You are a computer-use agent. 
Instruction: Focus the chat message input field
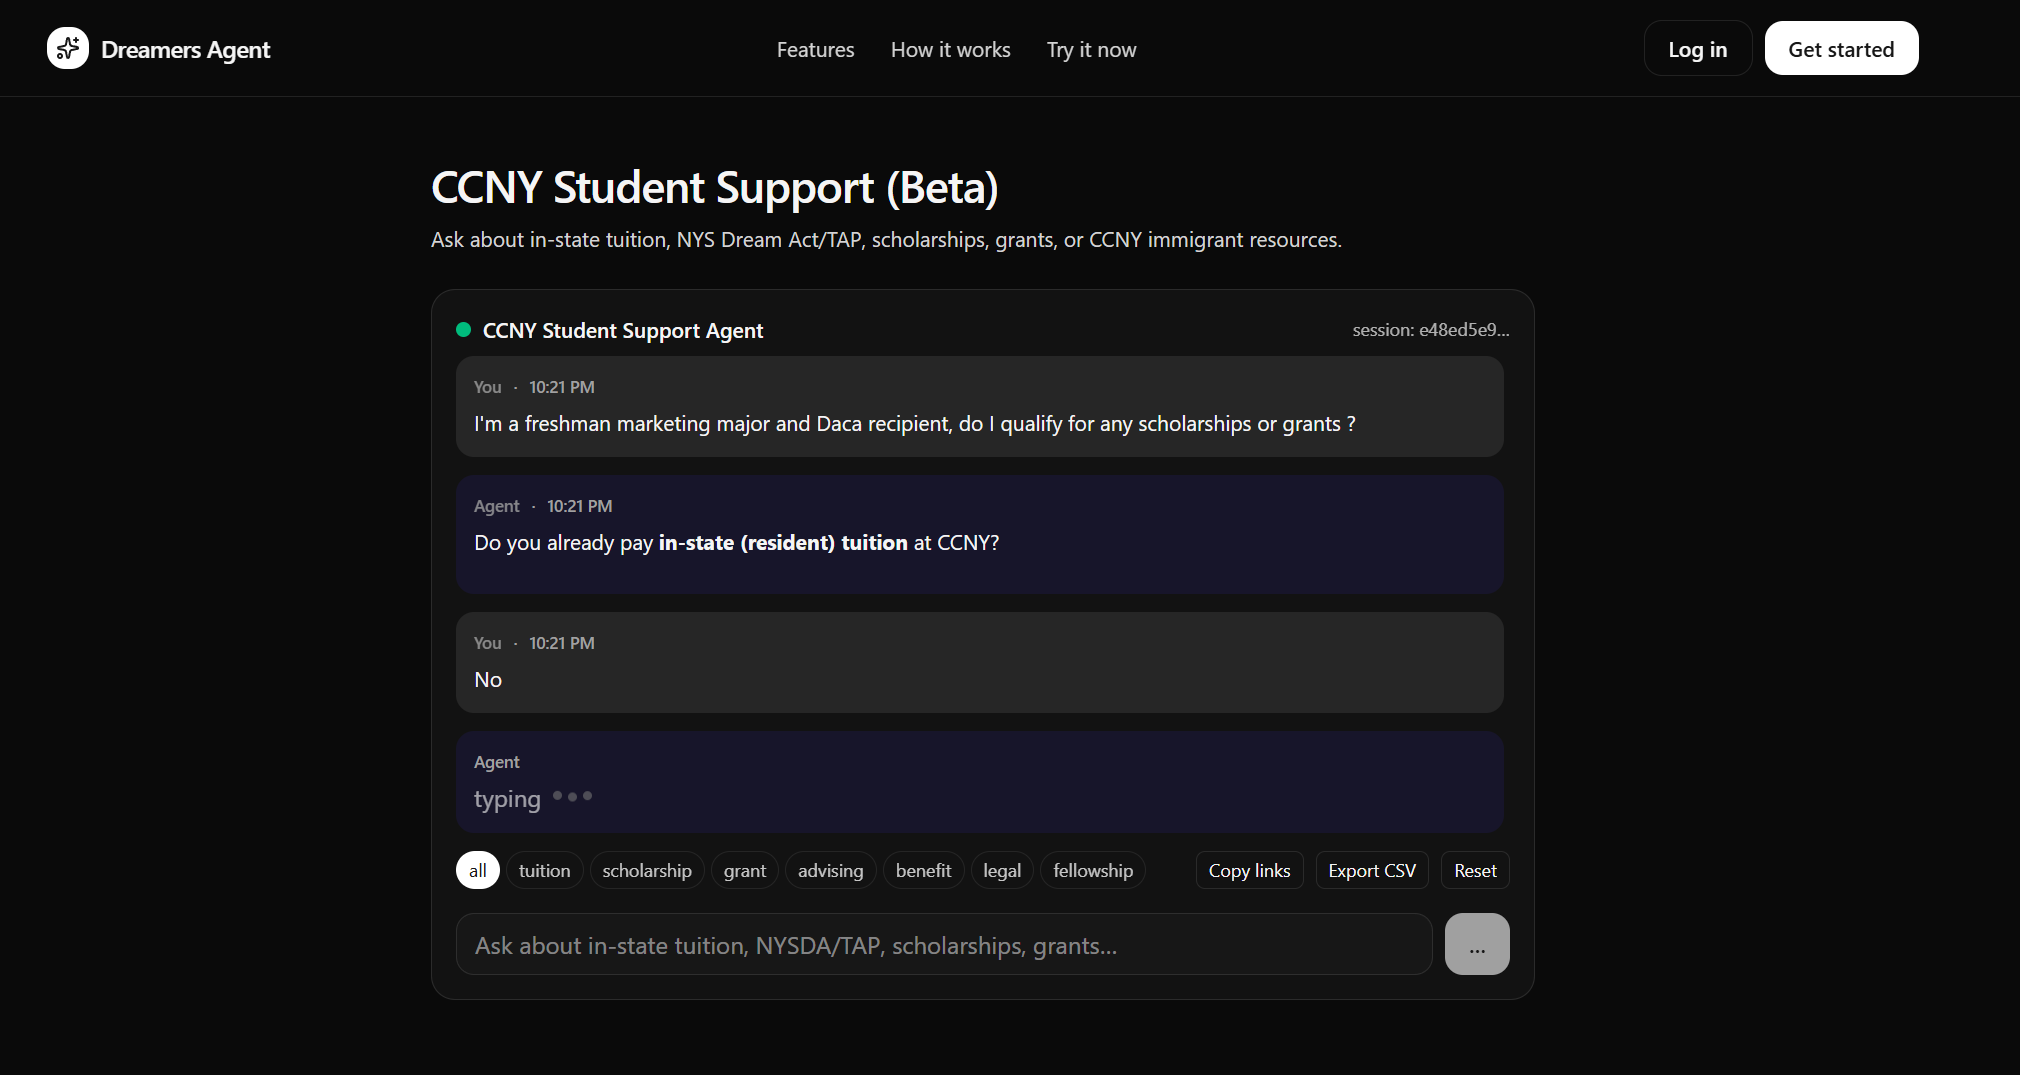tap(944, 945)
